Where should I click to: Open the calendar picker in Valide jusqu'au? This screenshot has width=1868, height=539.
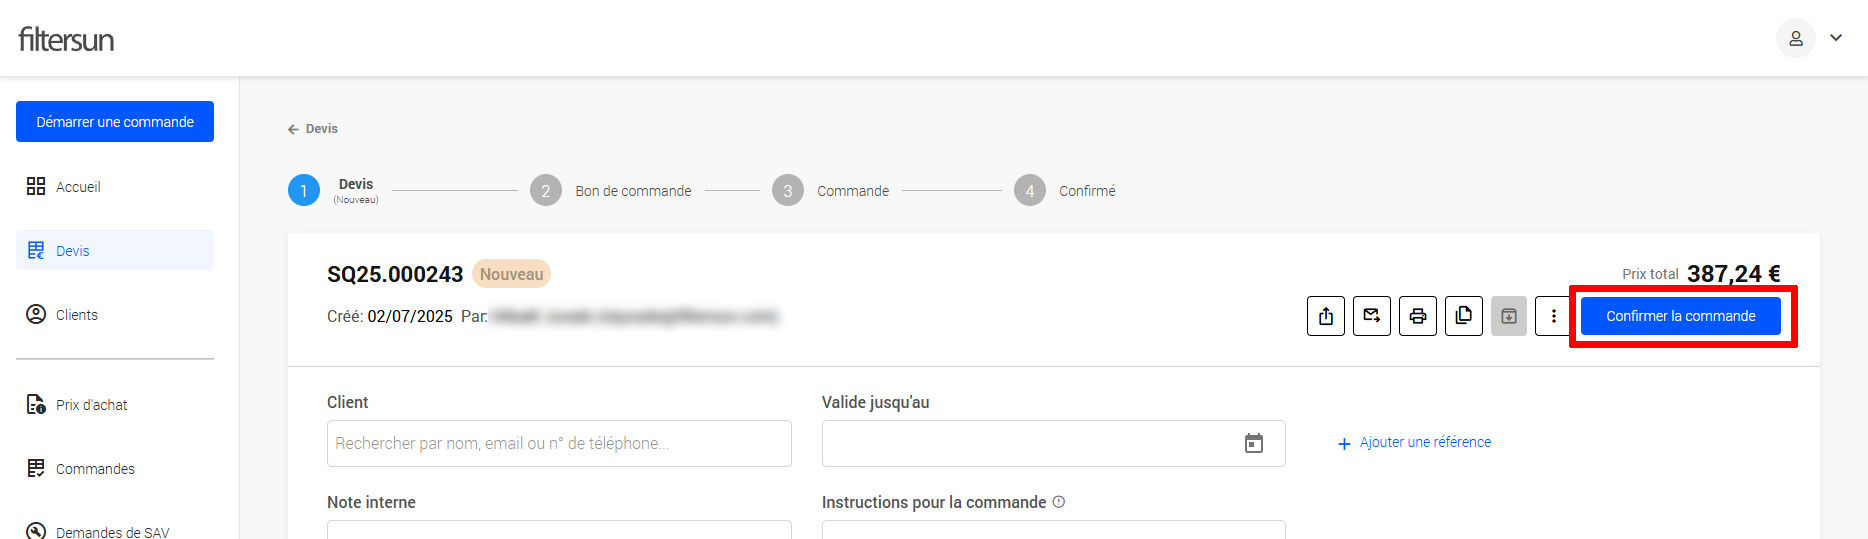click(1253, 443)
